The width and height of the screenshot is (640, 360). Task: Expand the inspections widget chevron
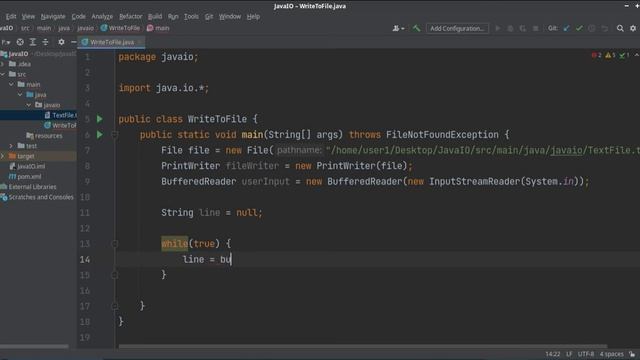click(x=636, y=55)
